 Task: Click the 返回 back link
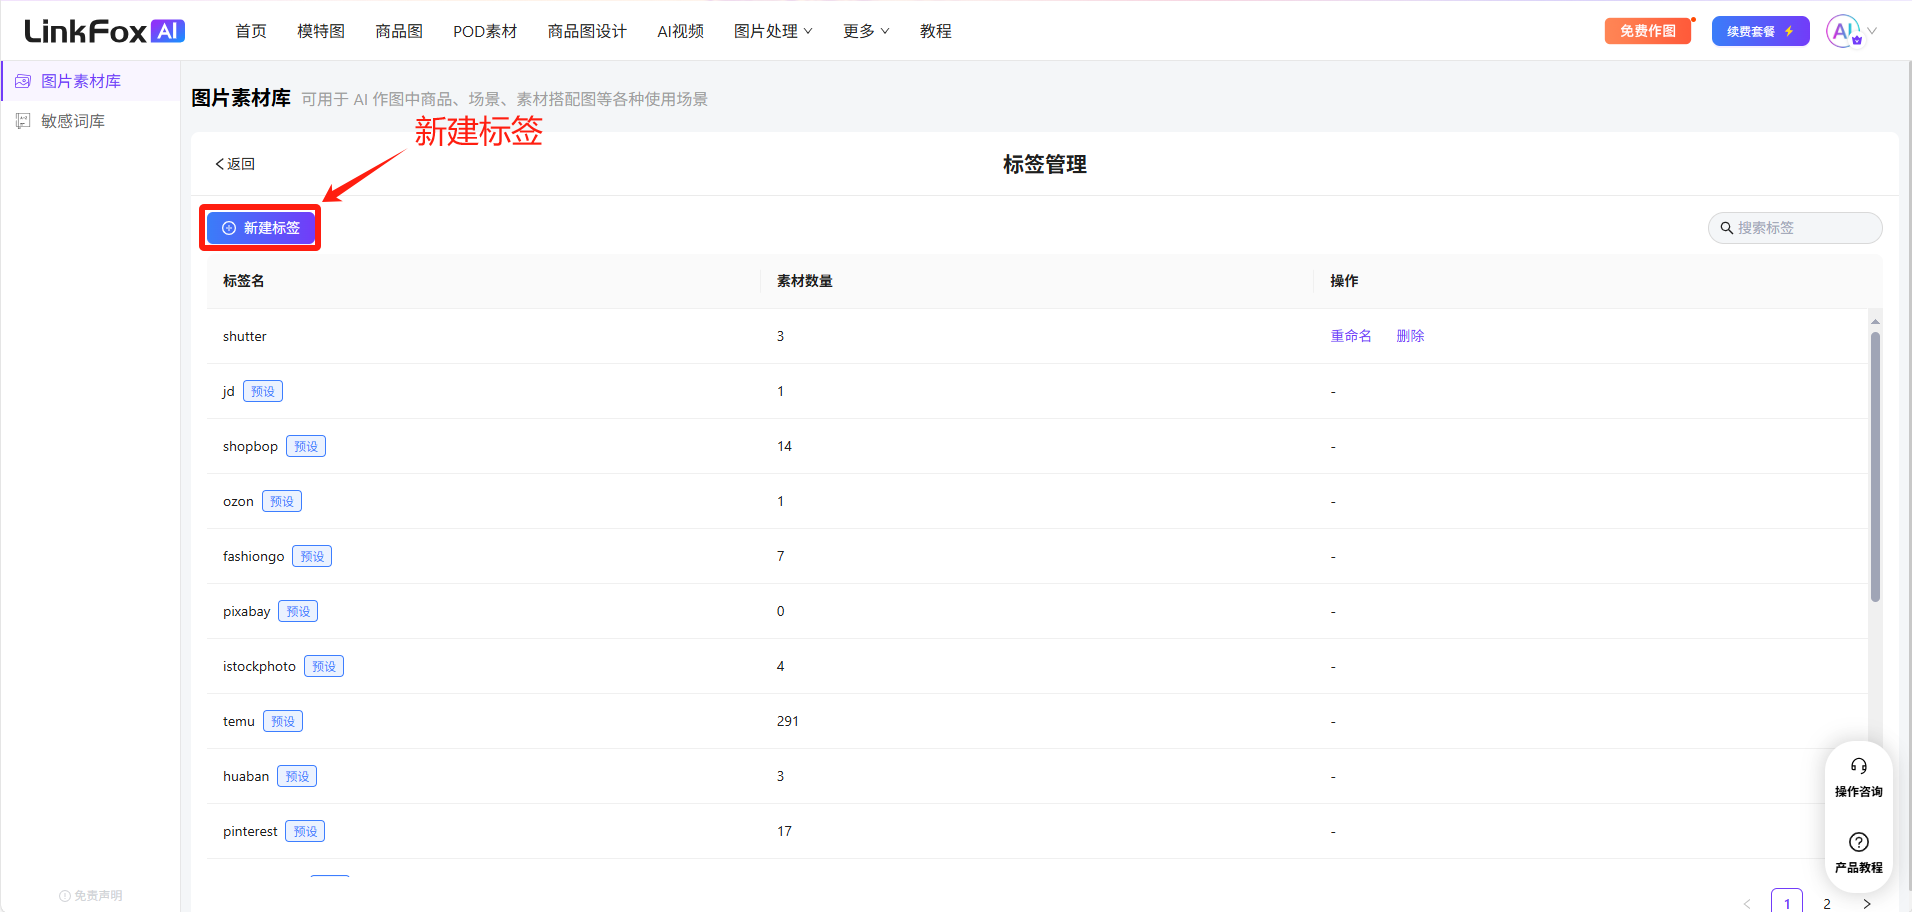point(235,164)
